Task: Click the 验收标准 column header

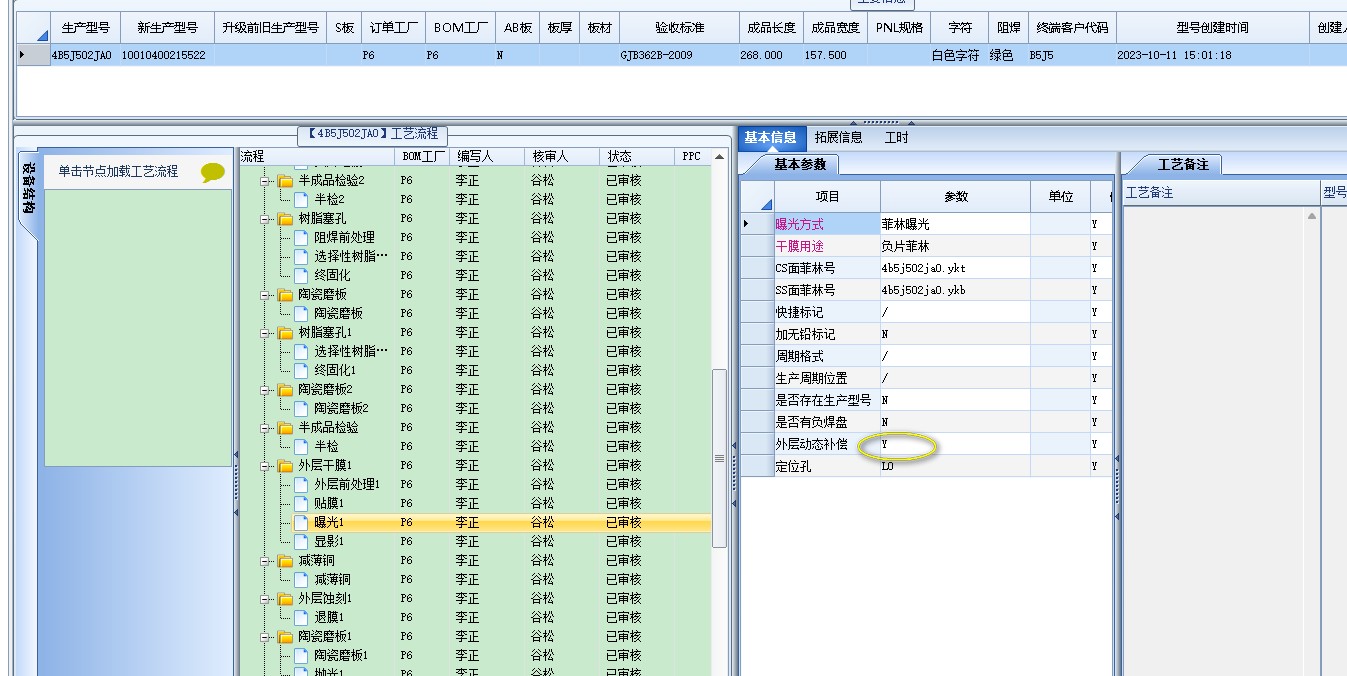Action: (x=679, y=27)
